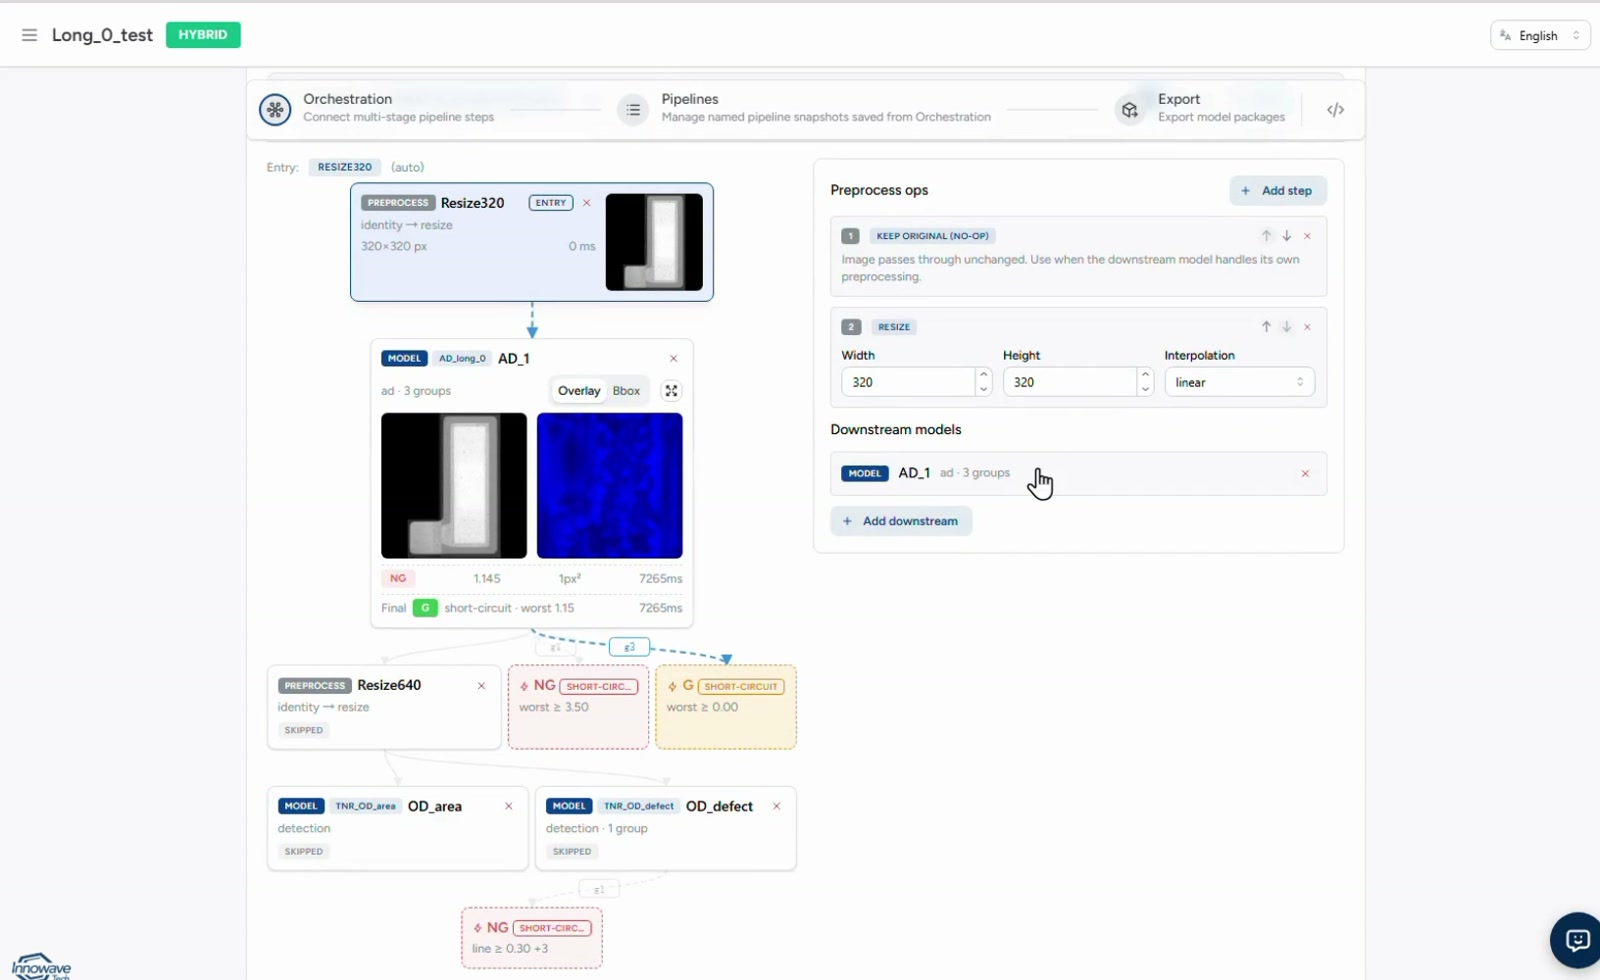
Task: Select the OD_area model node
Action: point(398,828)
